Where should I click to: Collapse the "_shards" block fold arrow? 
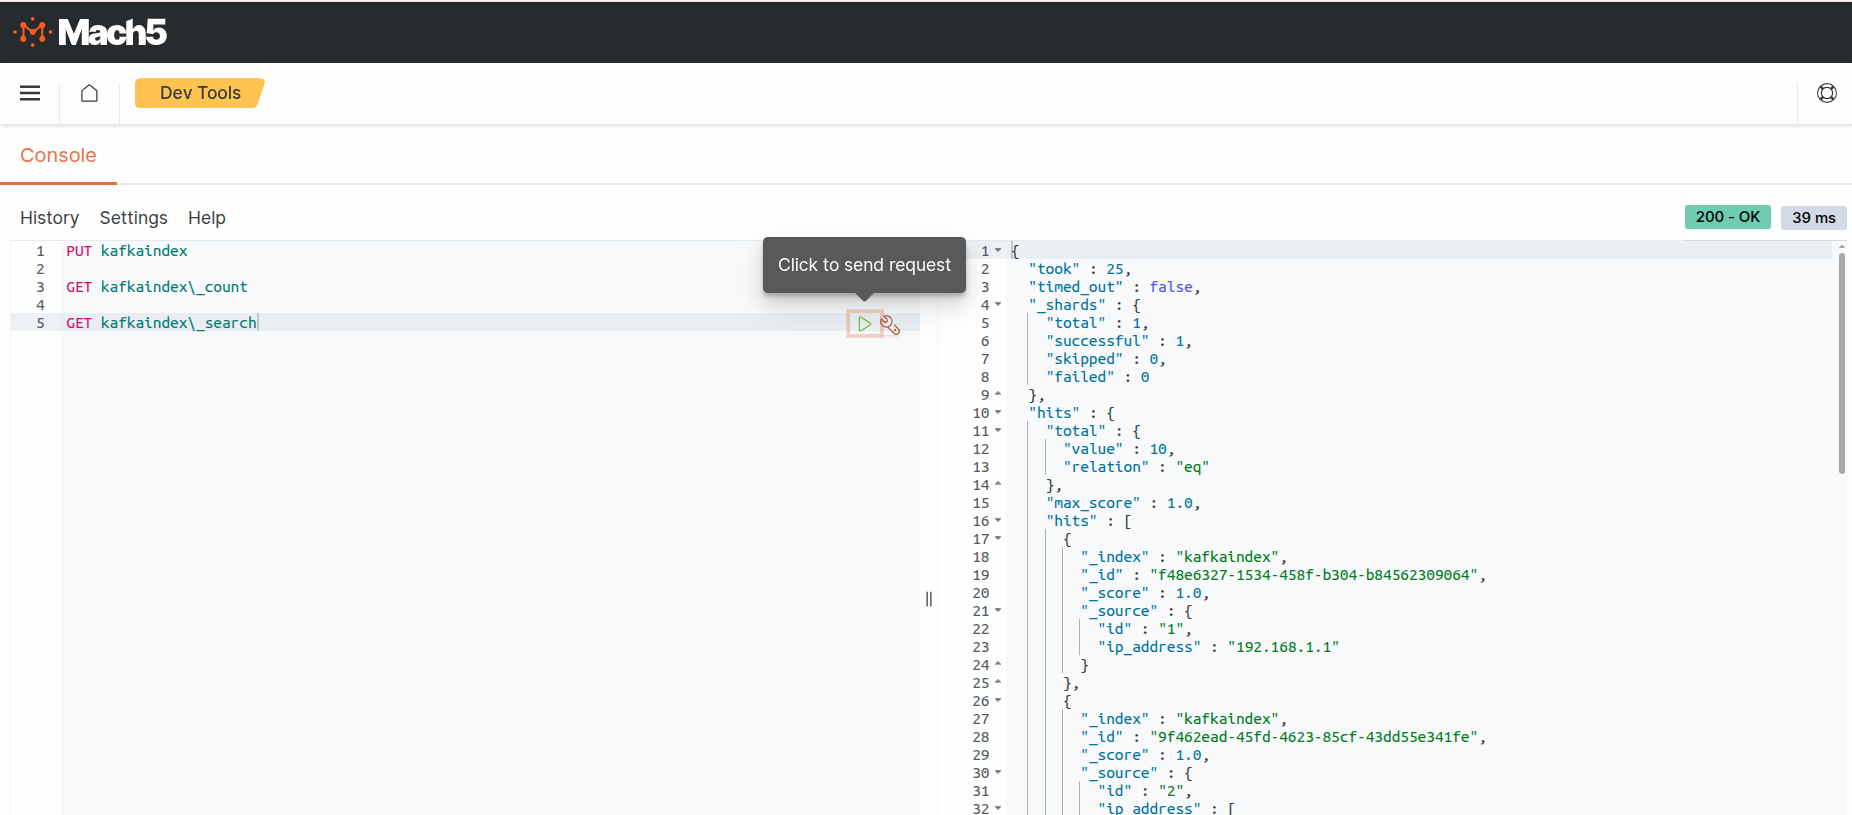click(998, 305)
